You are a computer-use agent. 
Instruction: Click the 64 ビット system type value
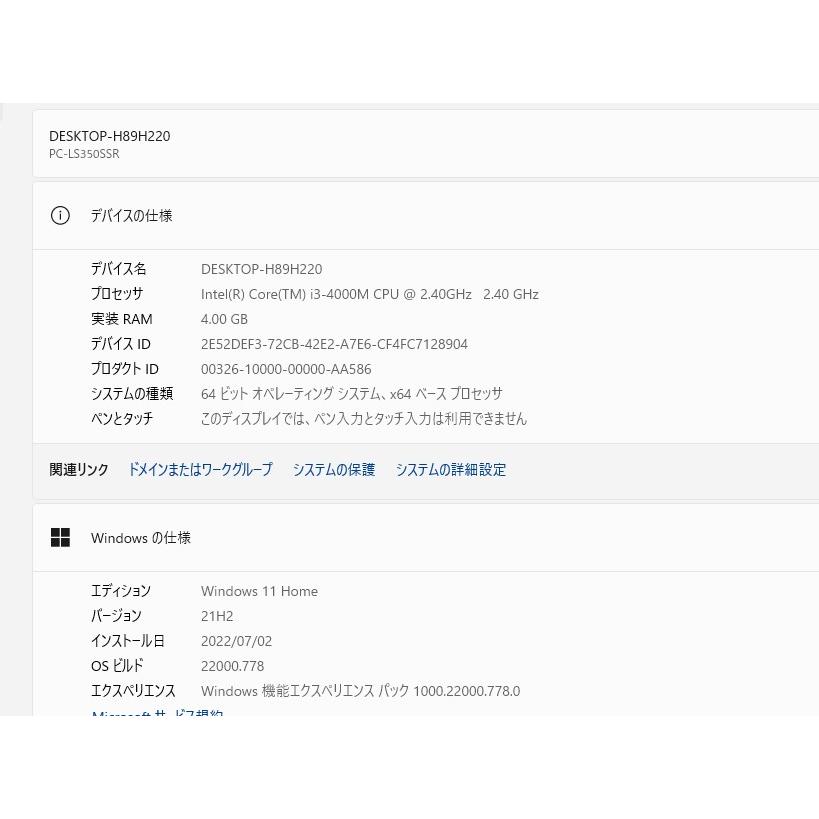[351, 394]
